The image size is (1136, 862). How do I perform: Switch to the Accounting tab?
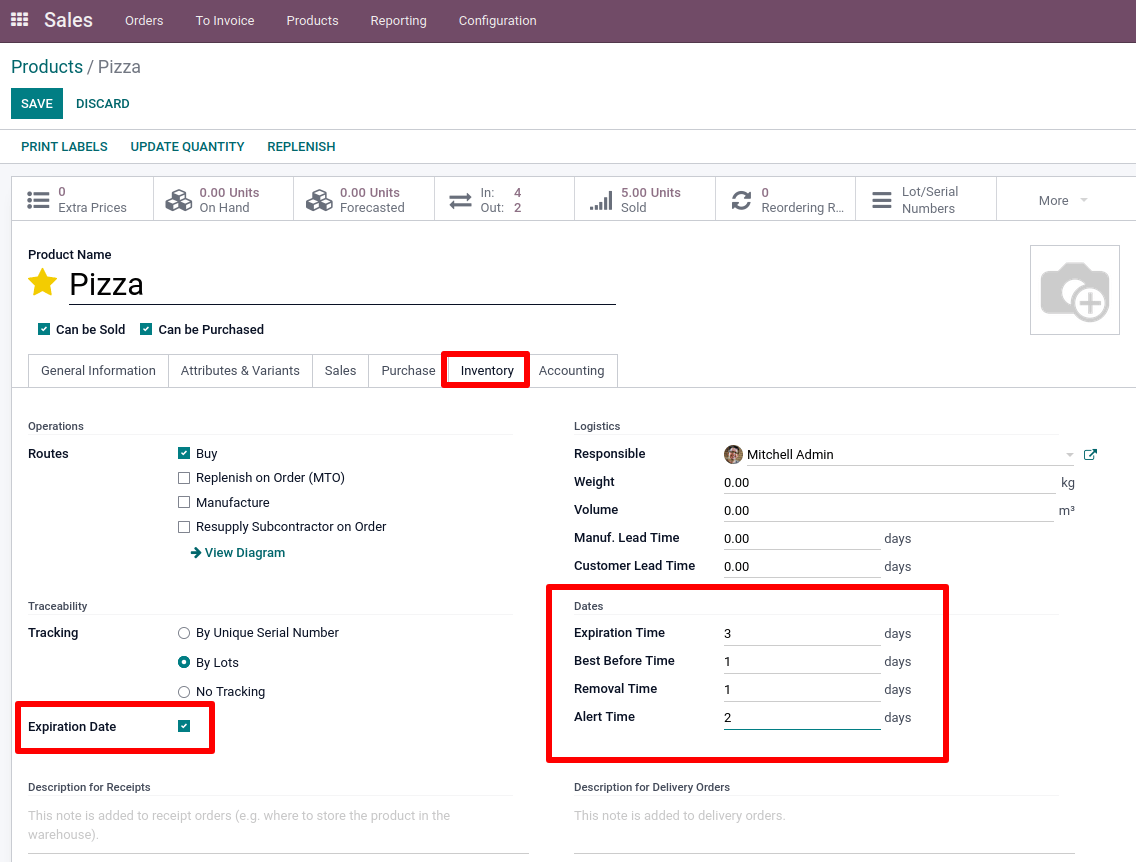(572, 370)
